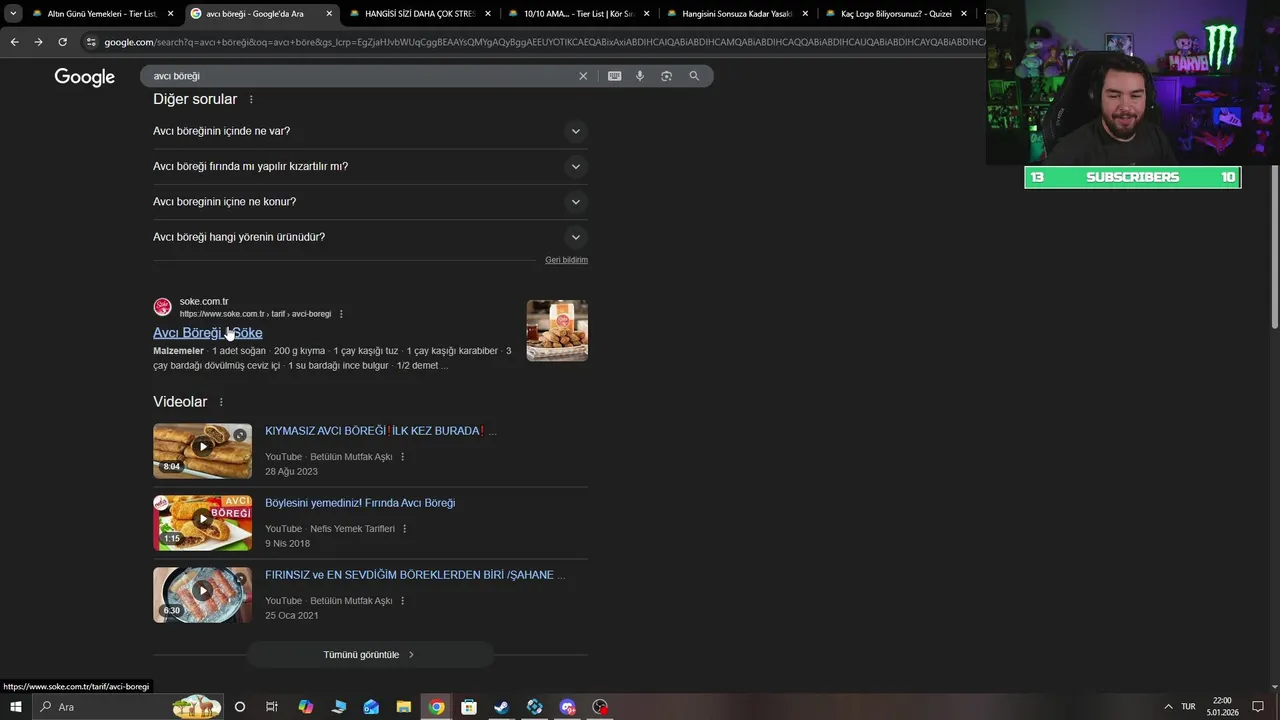Open the Google logo homepage
This screenshot has width=1280, height=720.
(x=85, y=77)
